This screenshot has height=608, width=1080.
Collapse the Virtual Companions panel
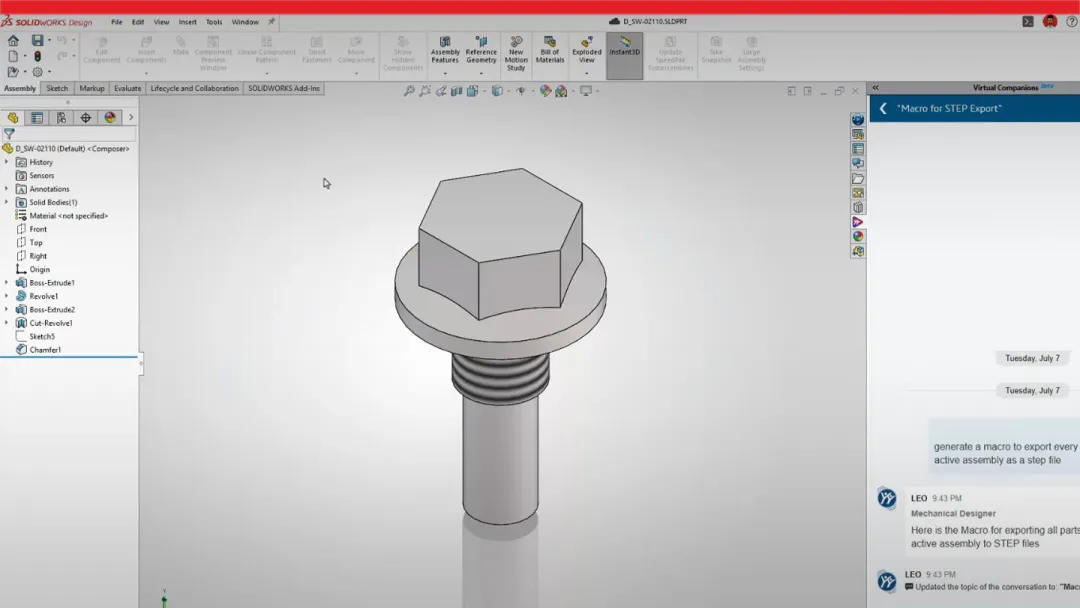[875, 88]
